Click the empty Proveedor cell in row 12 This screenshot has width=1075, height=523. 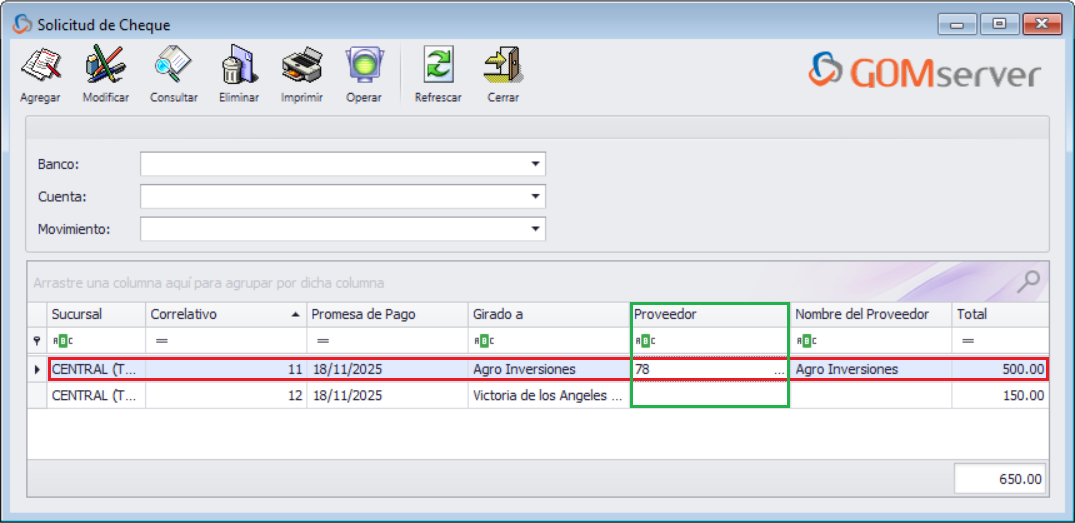(x=710, y=396)
